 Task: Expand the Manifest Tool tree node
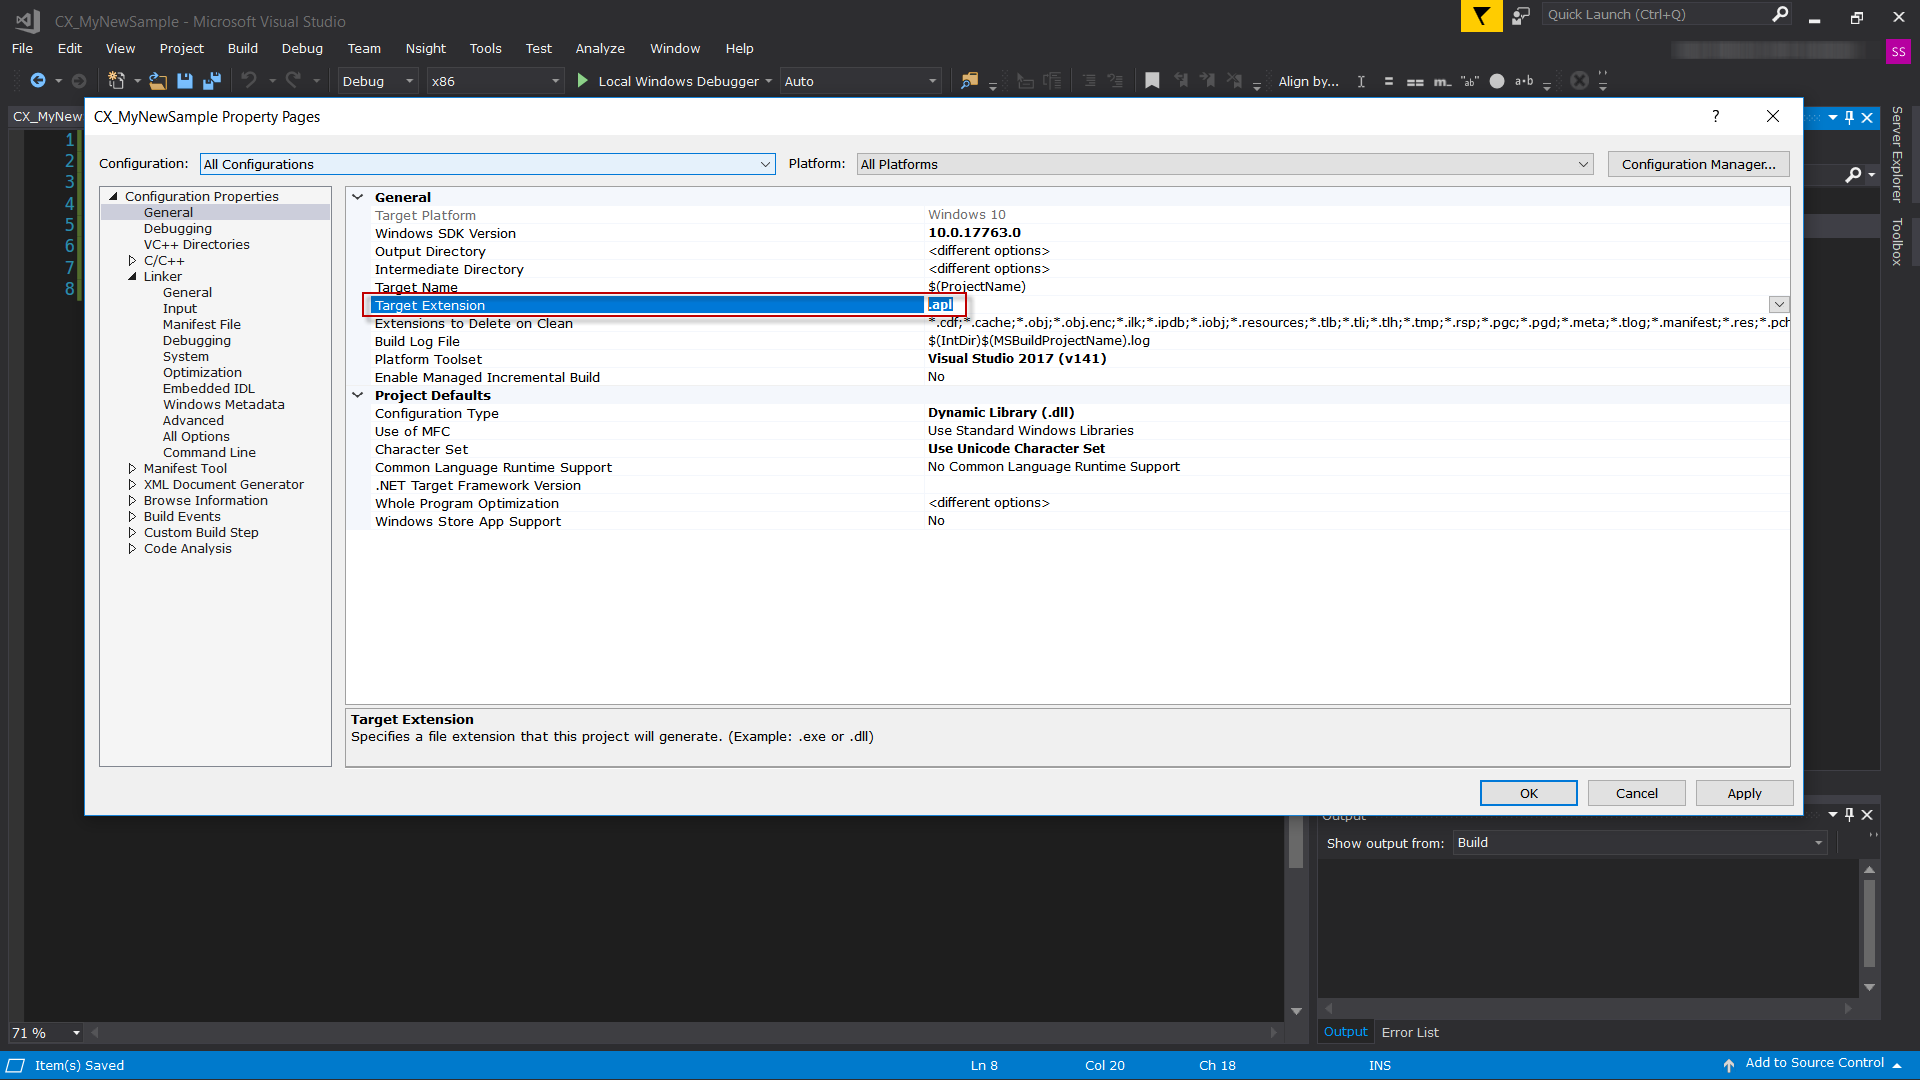(x=132, y=469)
